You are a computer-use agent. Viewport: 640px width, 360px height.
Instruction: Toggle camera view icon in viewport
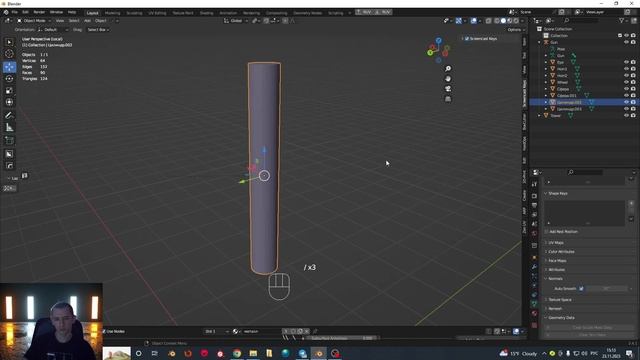[x=448, y=89]
